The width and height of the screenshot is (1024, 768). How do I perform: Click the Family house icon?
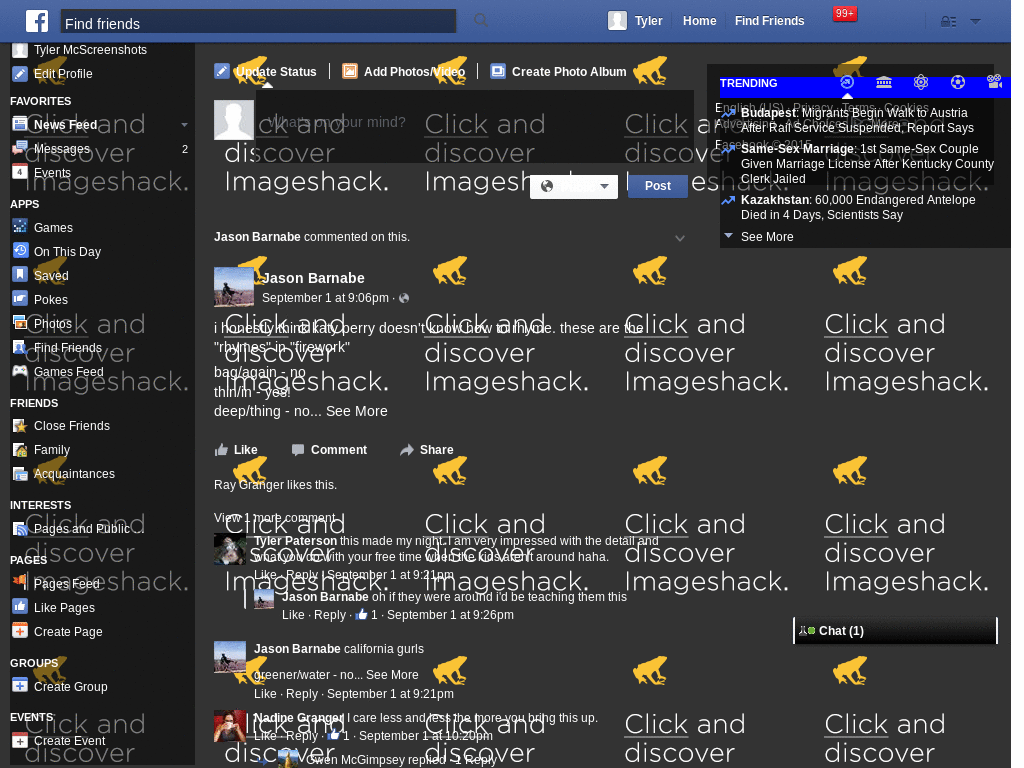pyautogui.click(x=20, y=450)
